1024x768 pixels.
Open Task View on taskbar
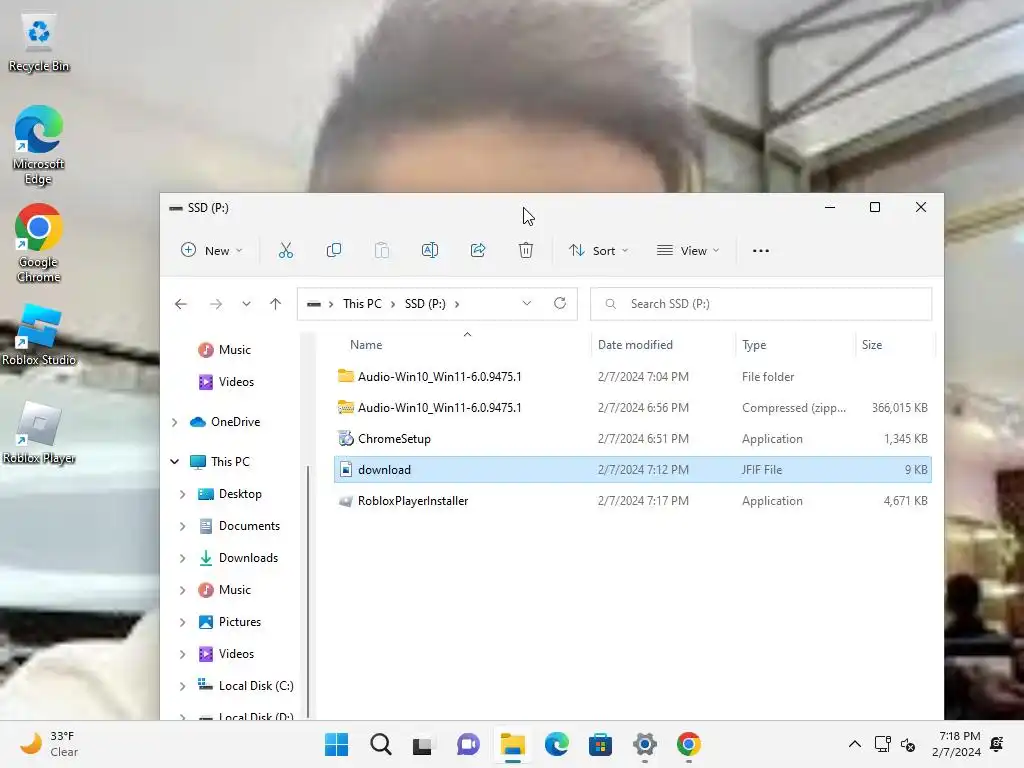pos(423,744)
